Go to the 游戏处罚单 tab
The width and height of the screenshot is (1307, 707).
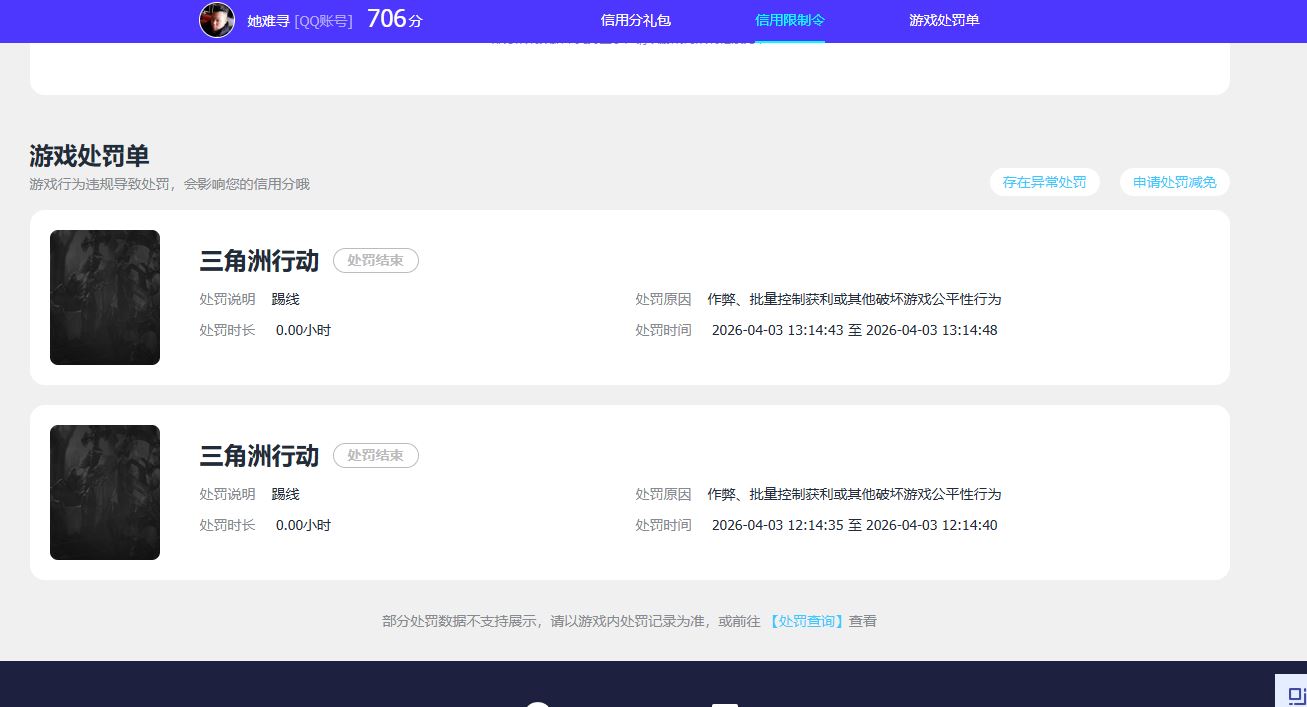pos(944,20)
